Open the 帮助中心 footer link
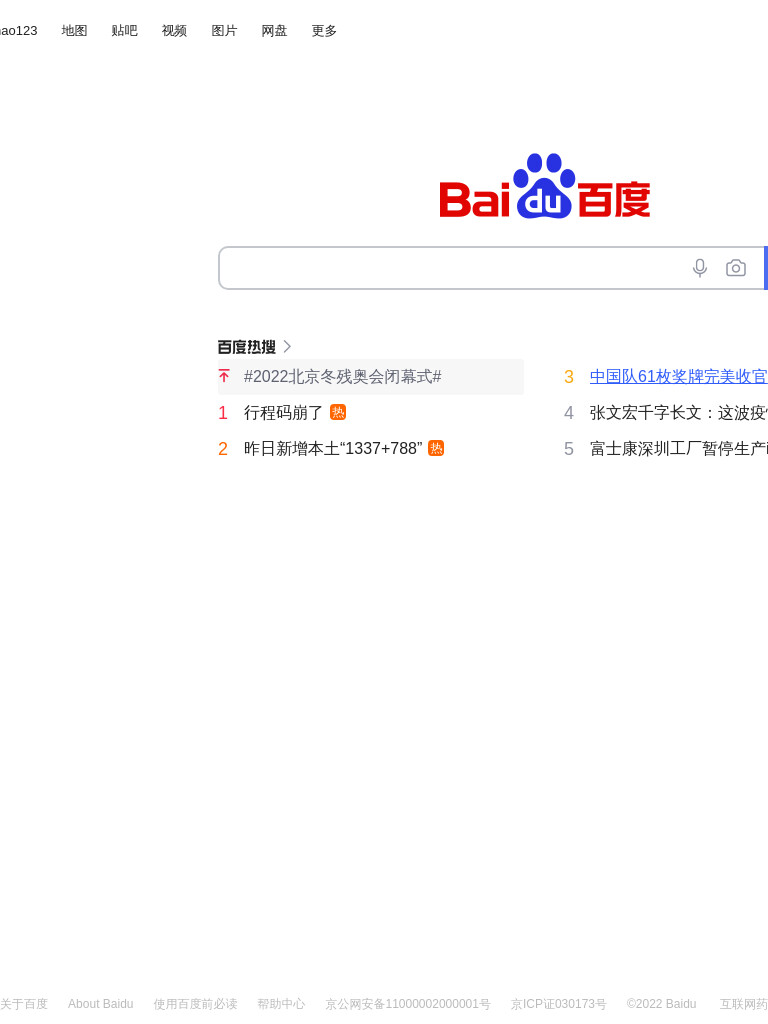Screen dimensions: 768x1024 (x=281, y=1004)
